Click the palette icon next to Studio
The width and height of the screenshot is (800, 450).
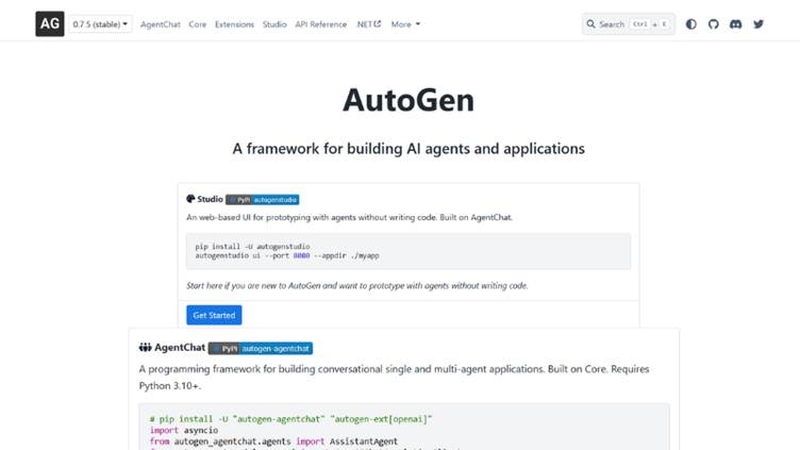click(190, 199)
